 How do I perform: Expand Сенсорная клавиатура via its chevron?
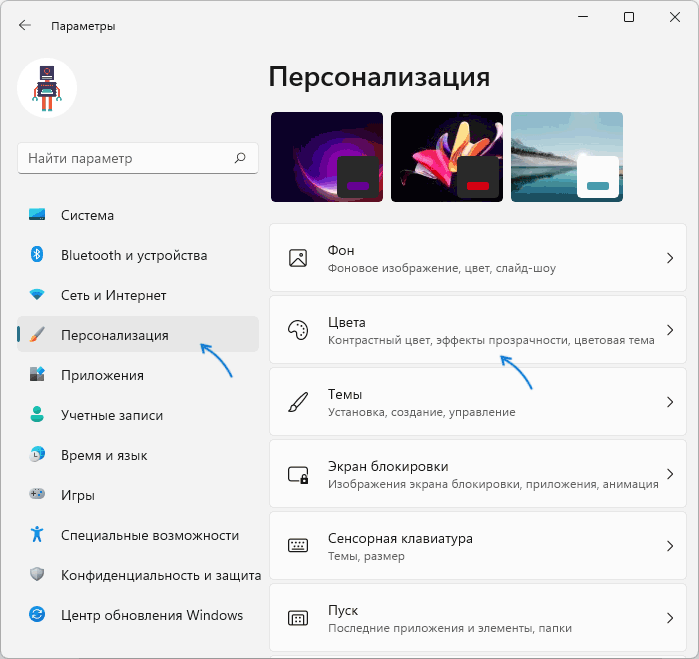tap(670, 546)
